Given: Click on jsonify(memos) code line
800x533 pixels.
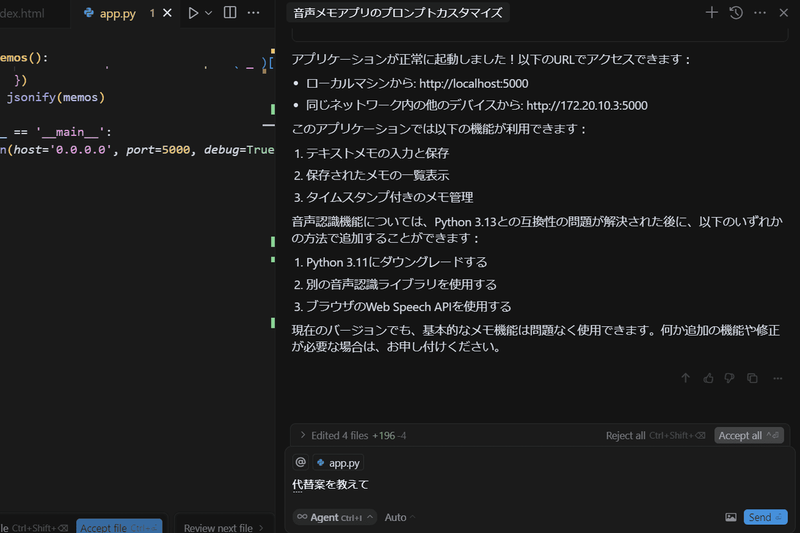Looking at the screenshot, I should pyautogui.click(x=56, y=97).
